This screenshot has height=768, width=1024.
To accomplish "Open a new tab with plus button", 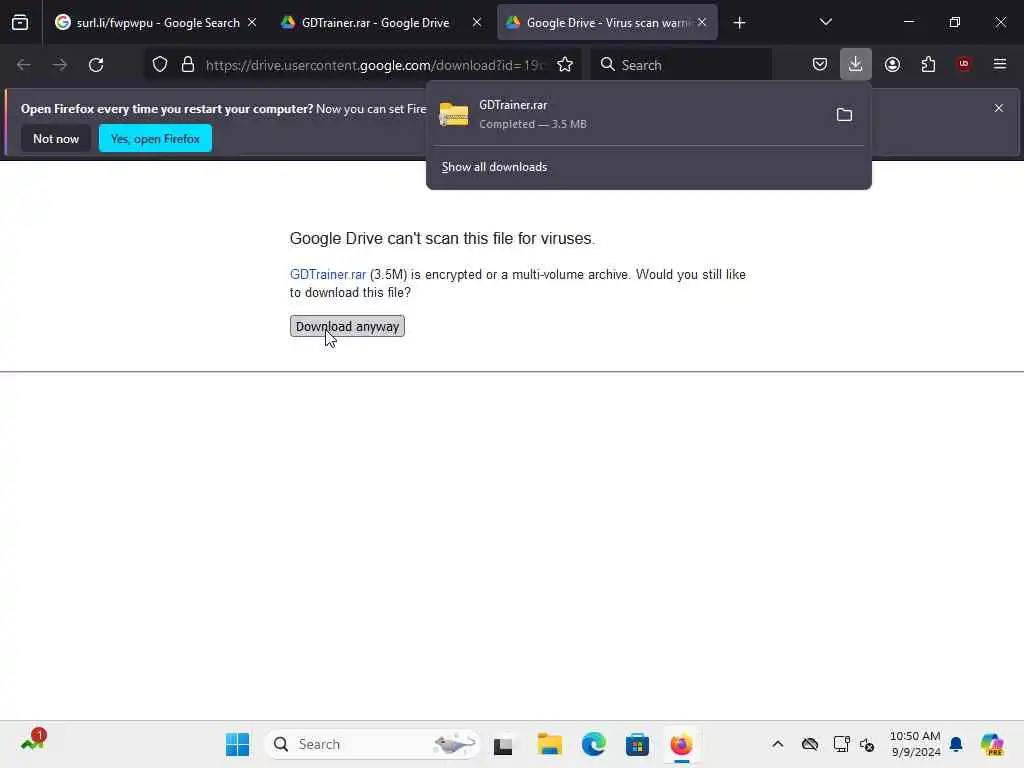I will point(739,23).
